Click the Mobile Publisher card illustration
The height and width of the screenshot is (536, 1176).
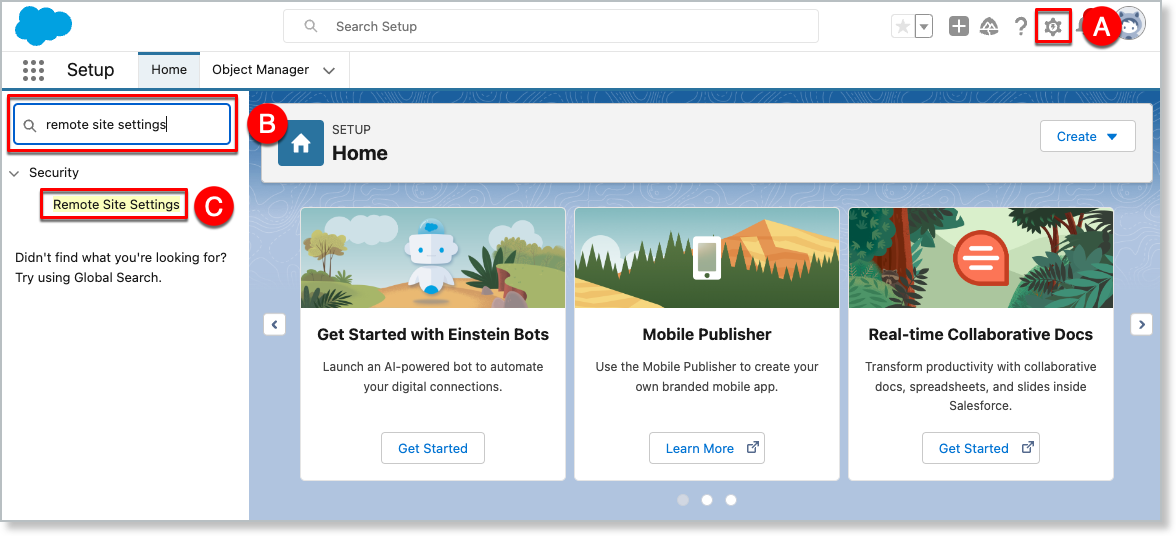tap(706, 258)
